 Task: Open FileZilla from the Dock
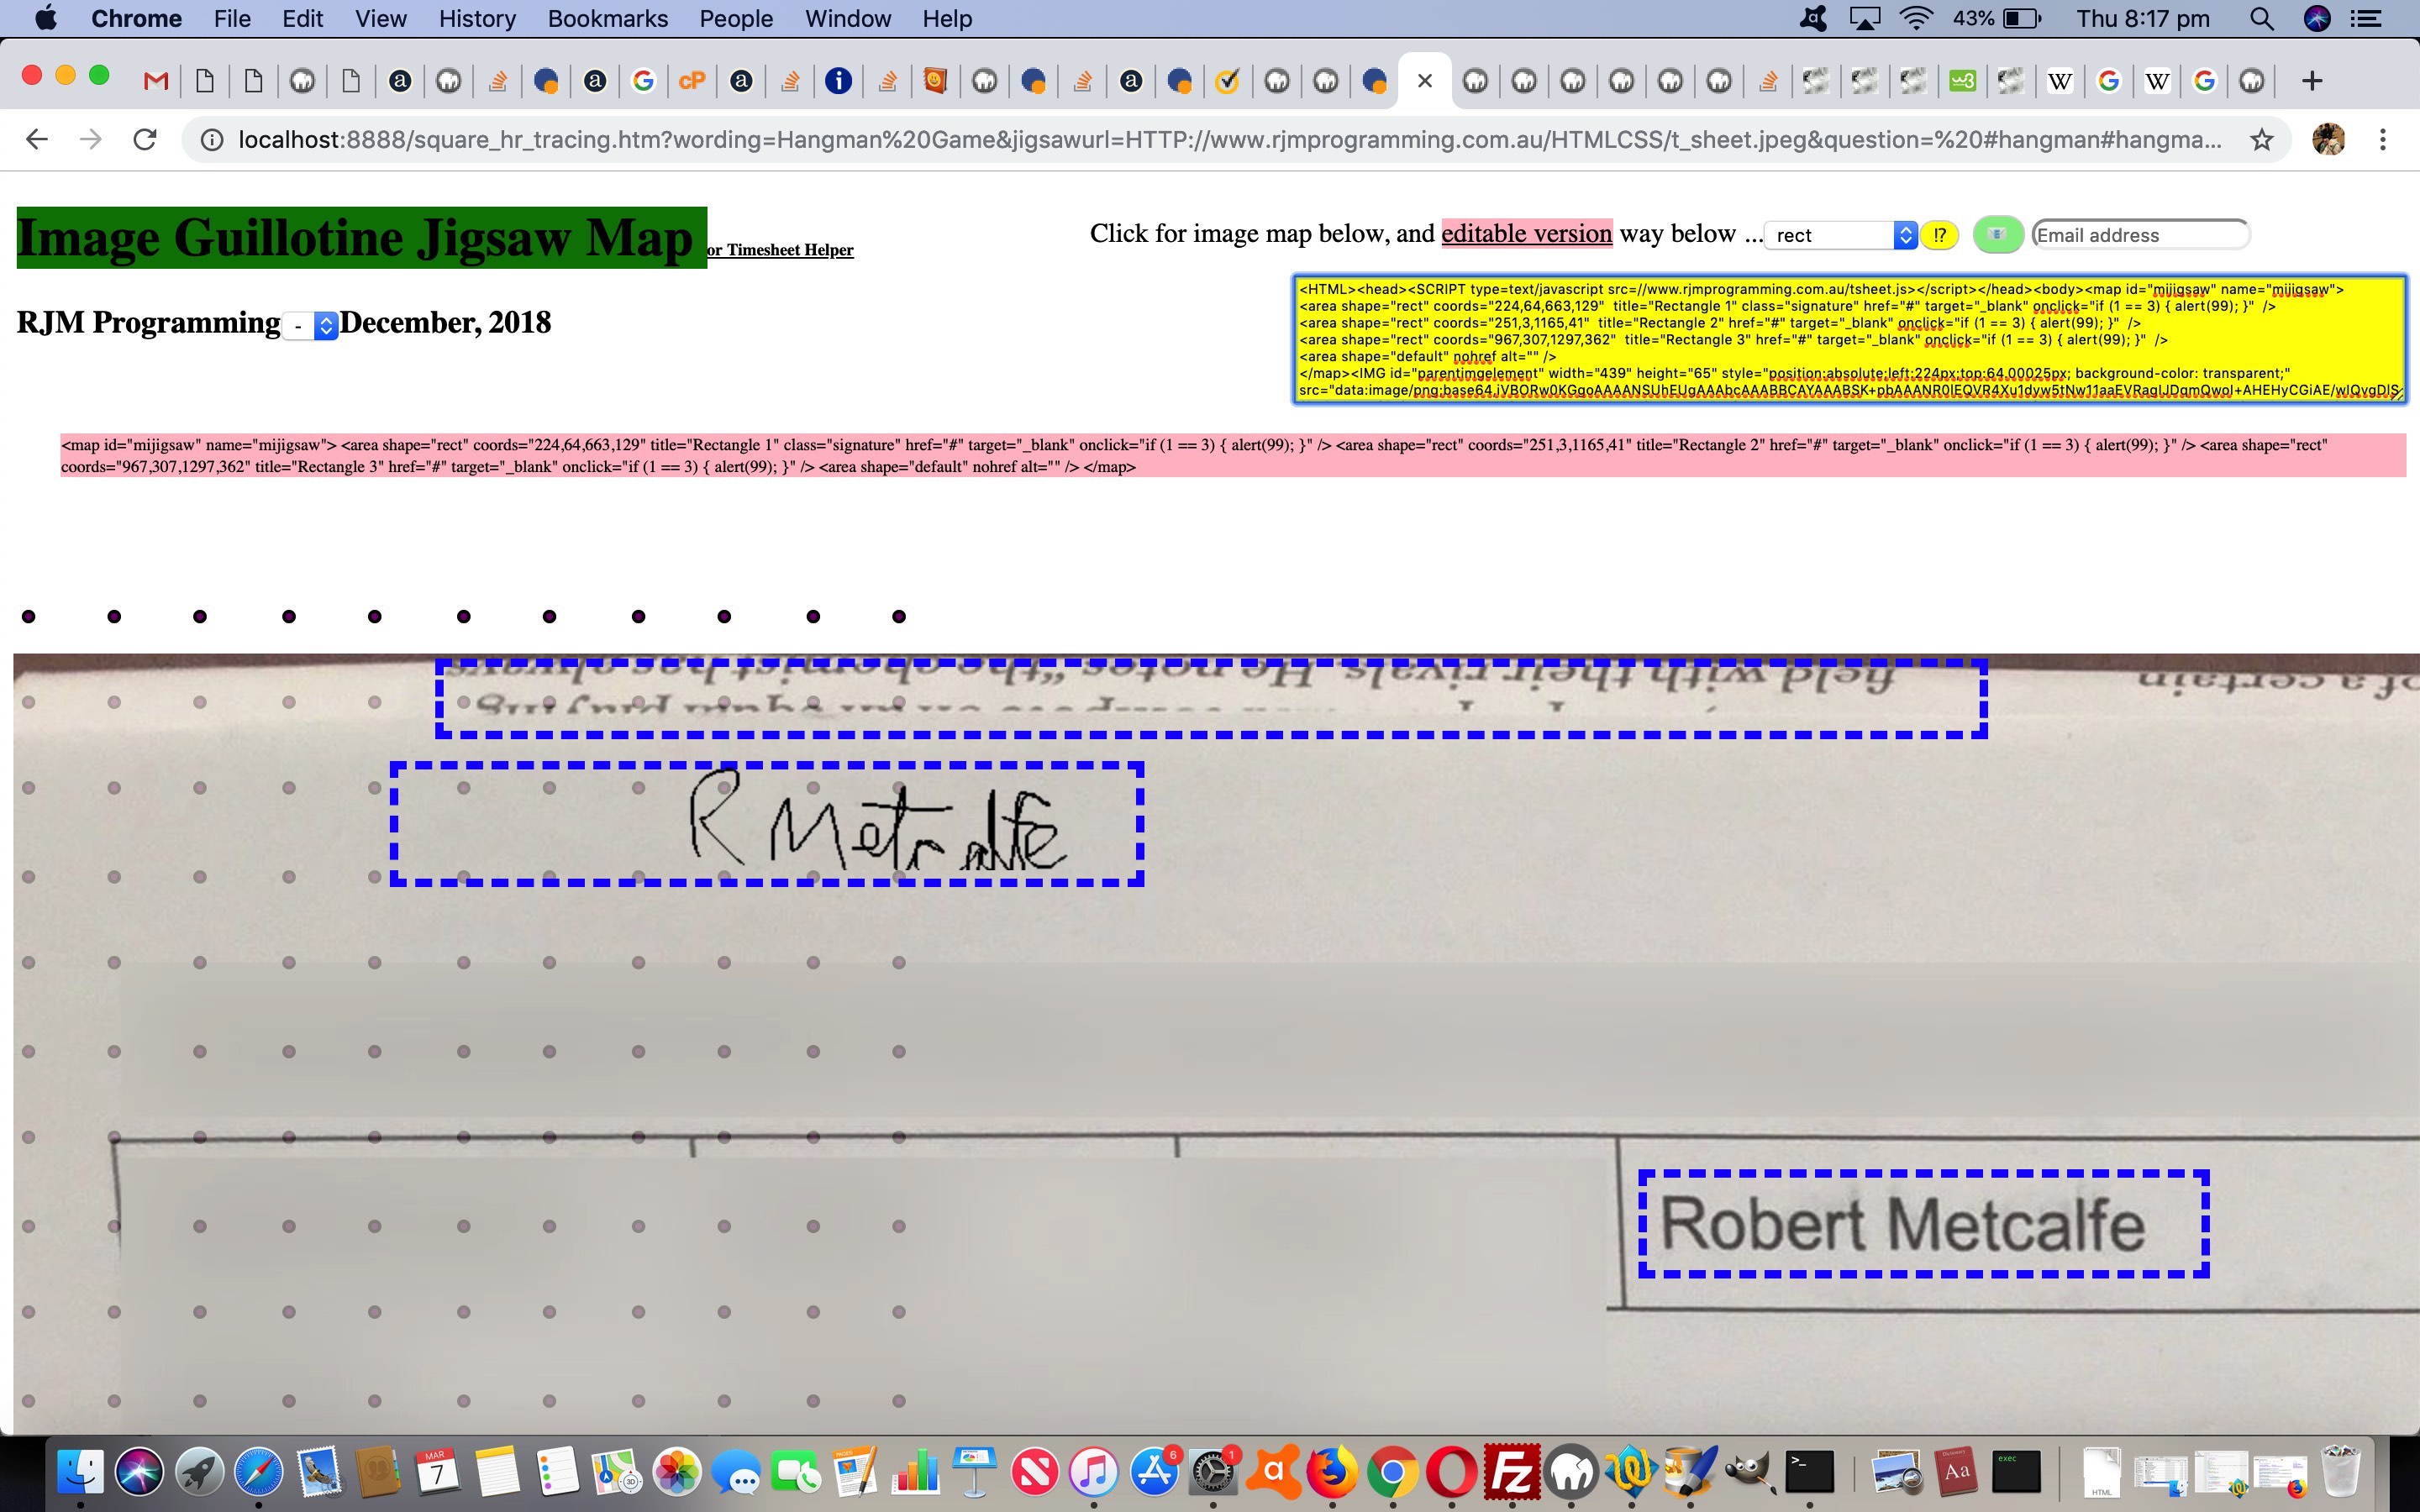pyautogui.click(x=1511, y=1471)
